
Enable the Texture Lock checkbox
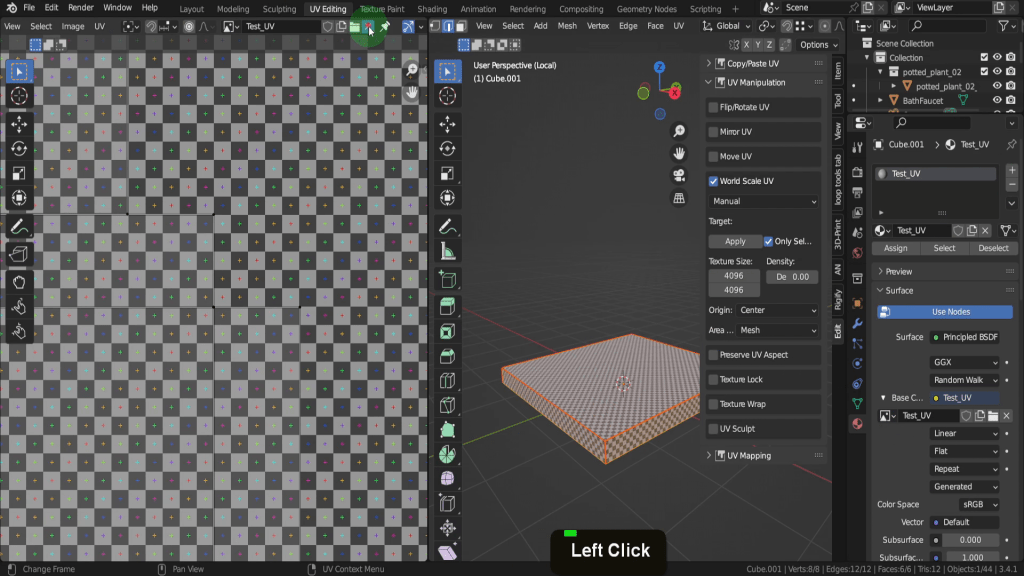point(713,380)
